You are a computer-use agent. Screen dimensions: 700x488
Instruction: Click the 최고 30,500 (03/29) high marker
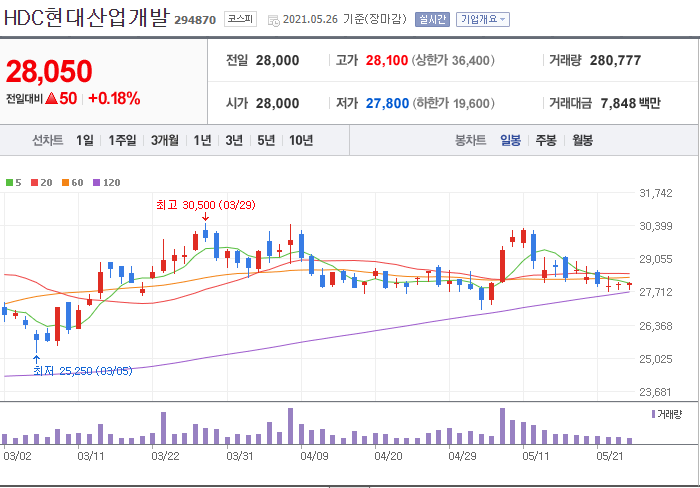coord(206,205)
